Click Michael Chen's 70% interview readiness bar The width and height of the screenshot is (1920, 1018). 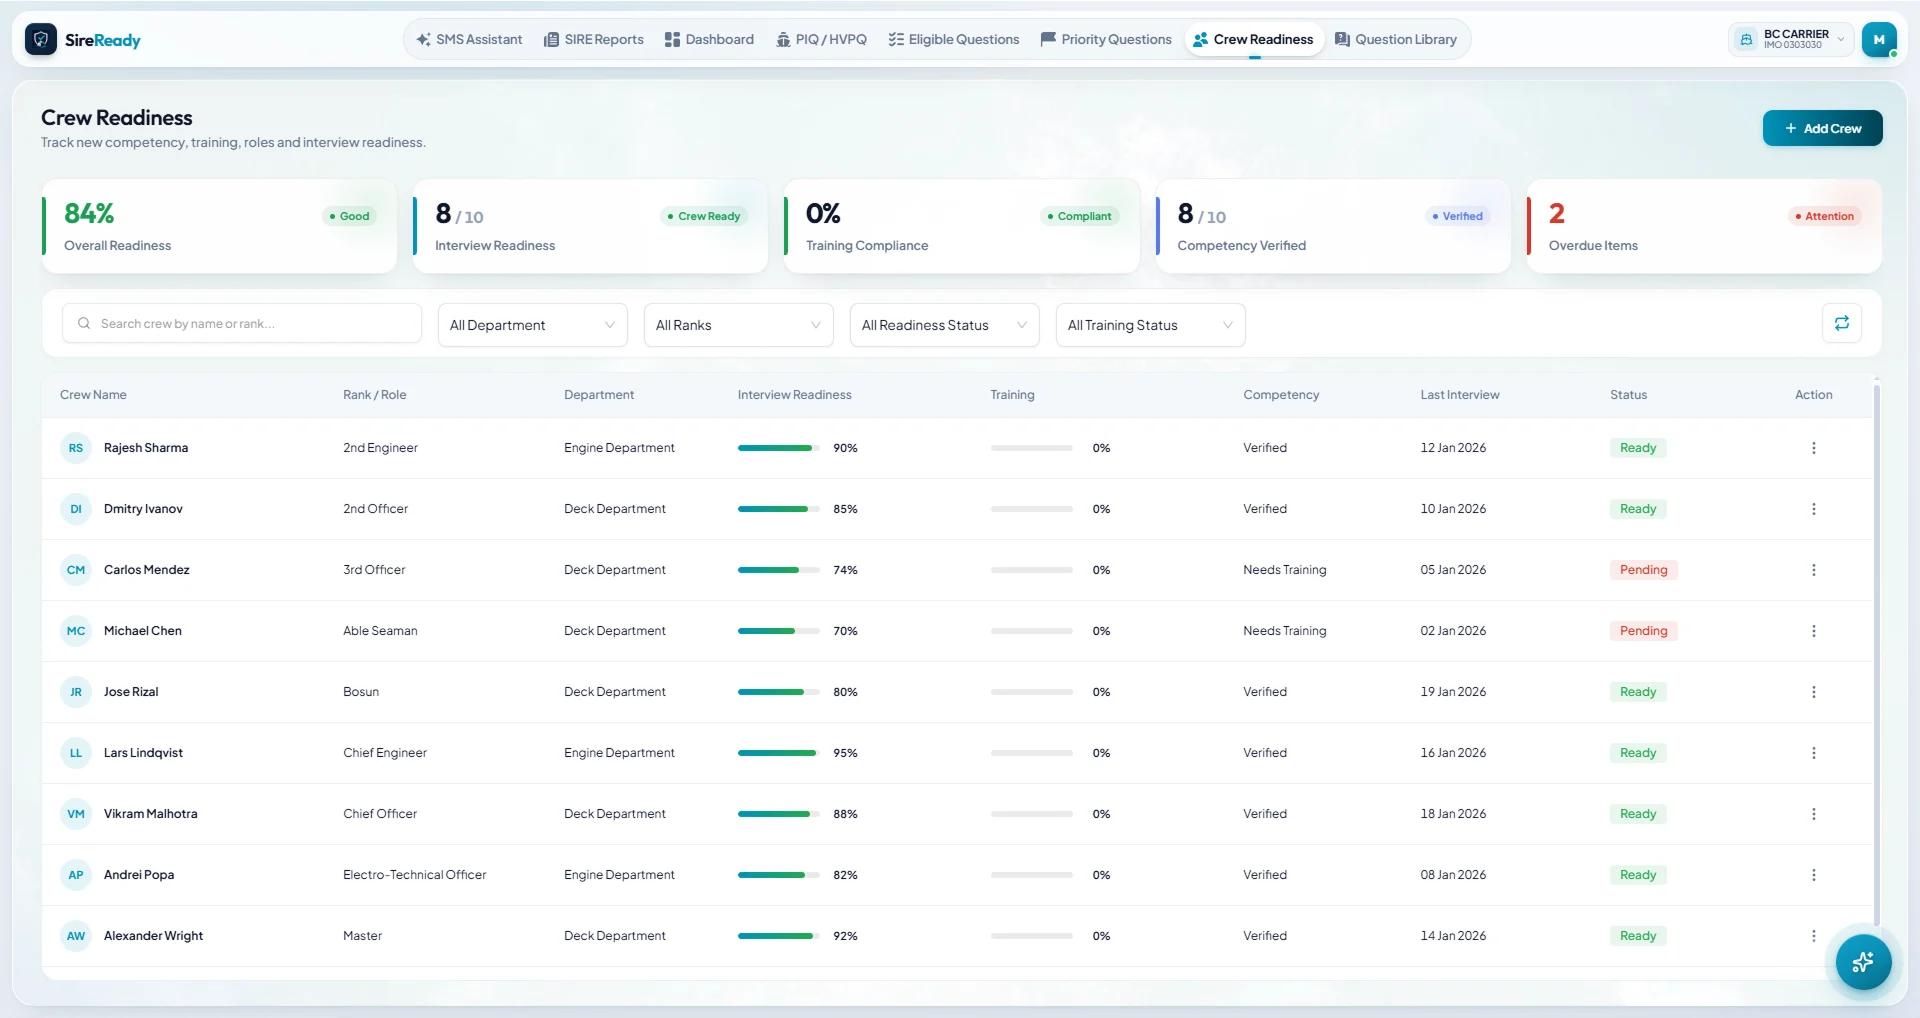778,631
